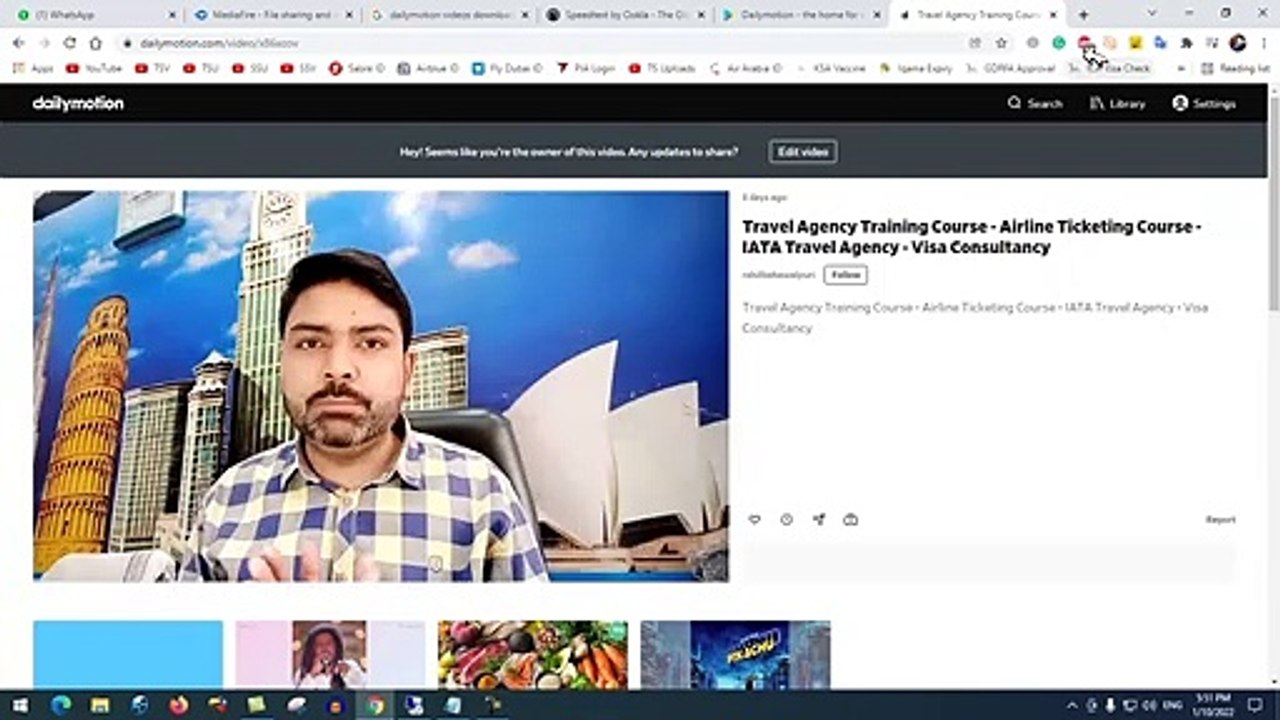1280x720 pixels.
Task: Share the video using share icon
Action: click(x=818, y=519)
